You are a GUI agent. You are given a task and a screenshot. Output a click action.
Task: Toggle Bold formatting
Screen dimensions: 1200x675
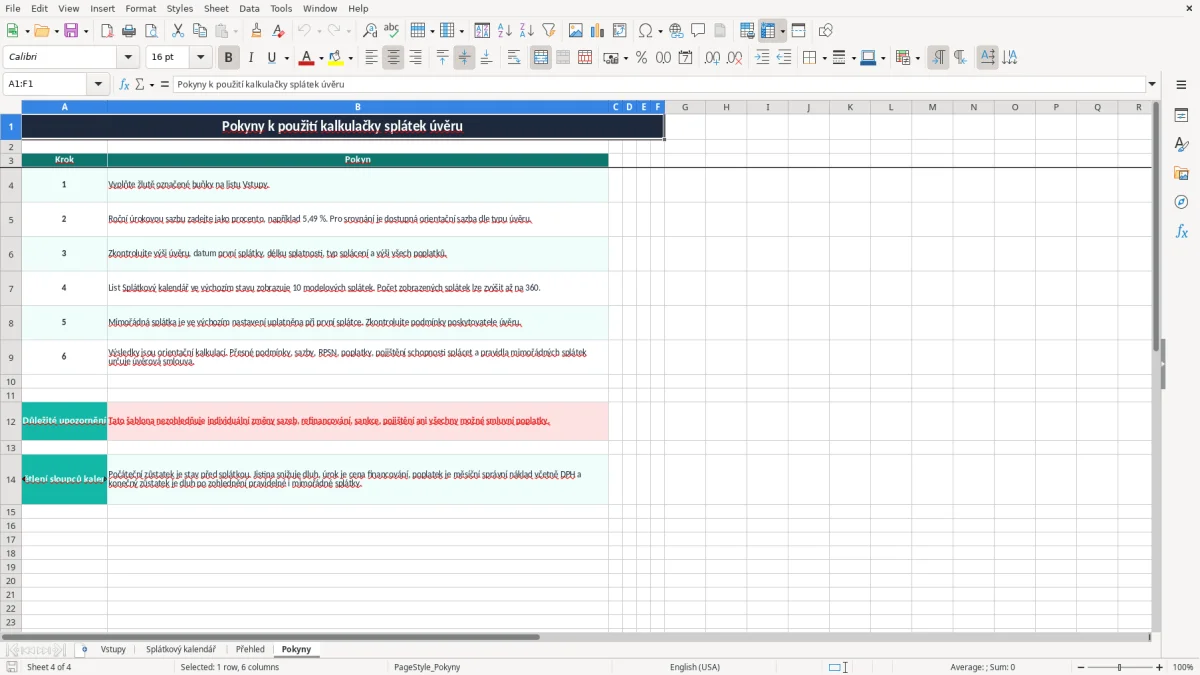coord(228,58)
